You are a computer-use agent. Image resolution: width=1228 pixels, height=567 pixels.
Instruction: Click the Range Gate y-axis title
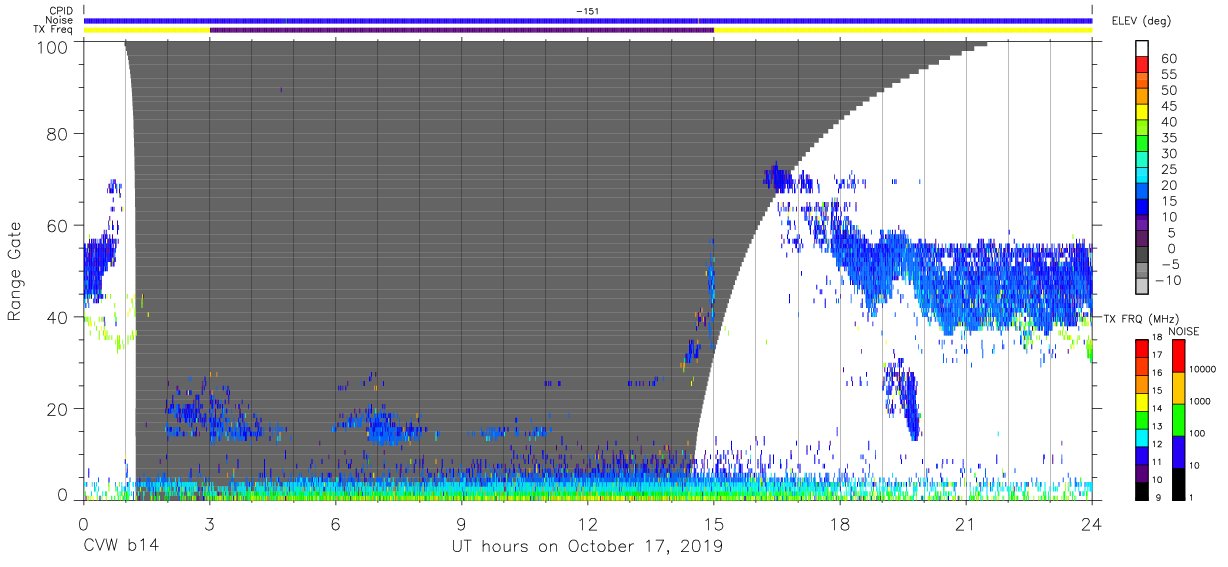[15, 271]
